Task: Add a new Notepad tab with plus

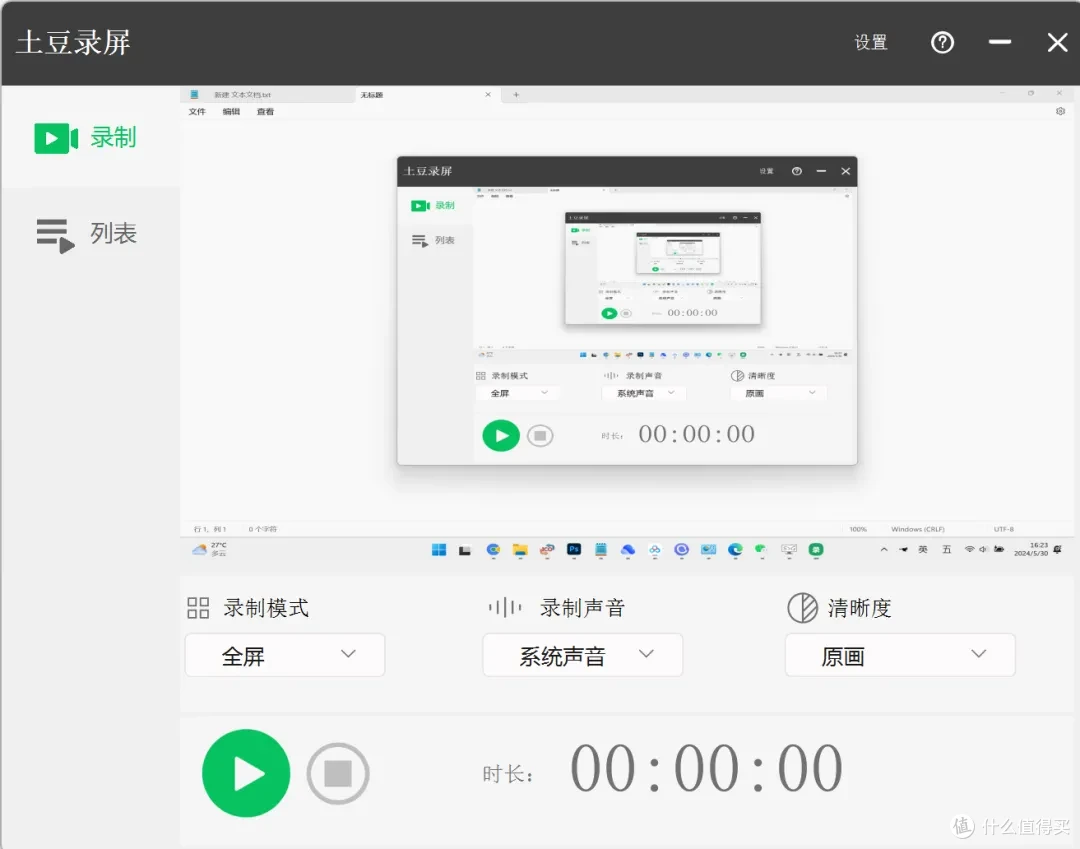Action: (x=516, y=94)
